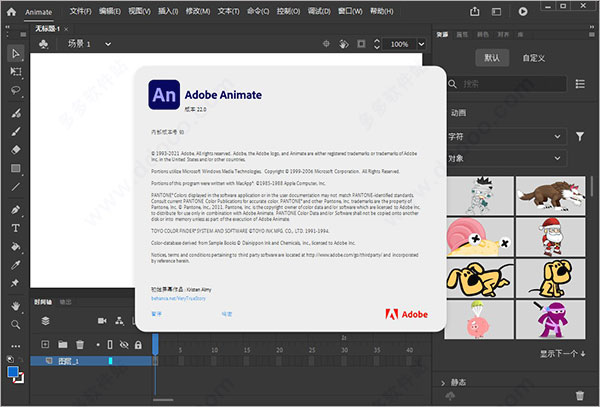Screen dimensions: 600x407
Task: Open the behance.net link in About dialog
Action: tap(178, 298)
